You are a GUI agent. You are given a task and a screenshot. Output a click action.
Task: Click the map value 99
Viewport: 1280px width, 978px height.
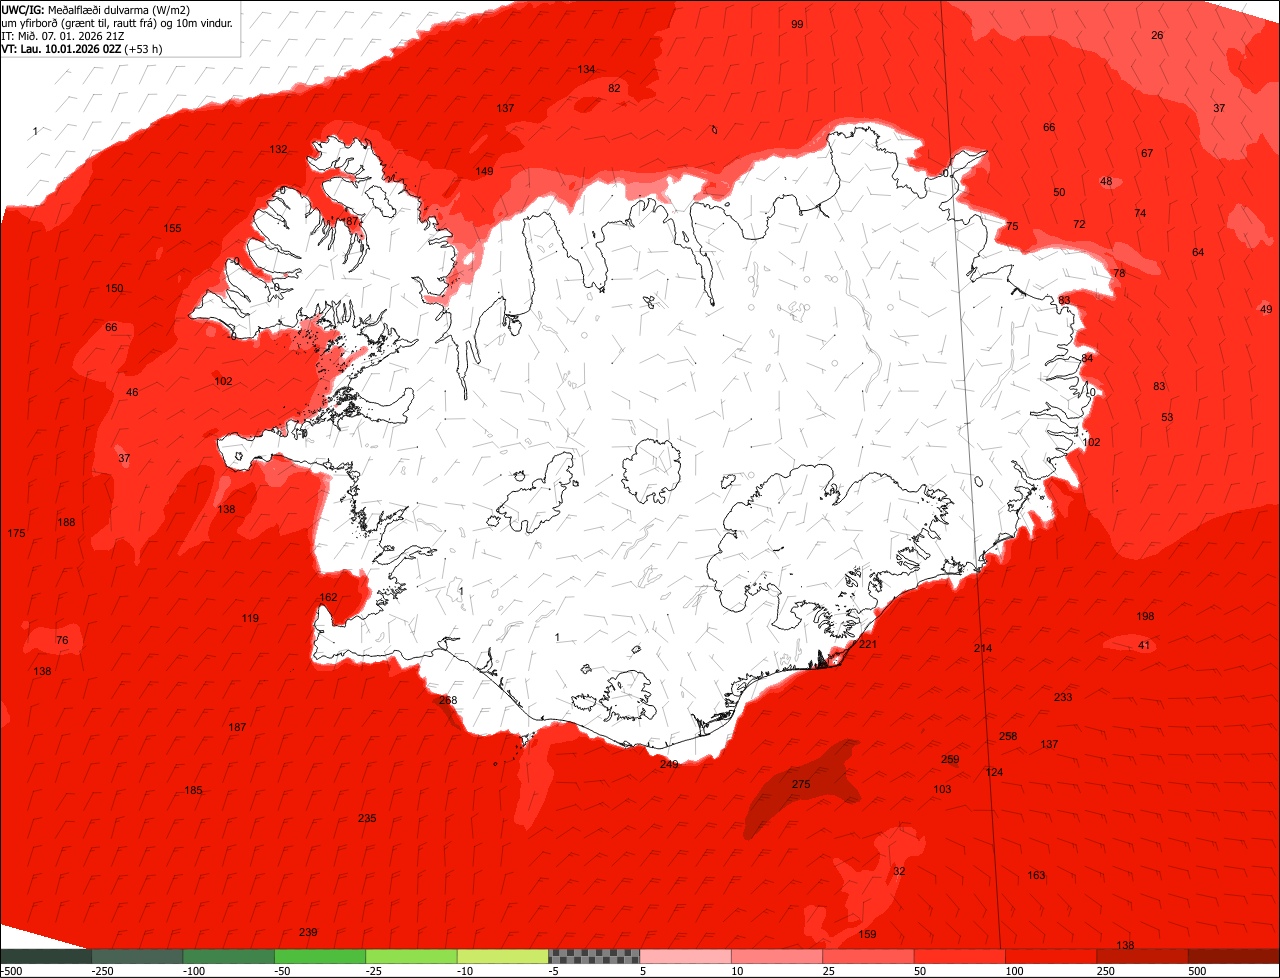pyautogui.click(x=797, y=24)
